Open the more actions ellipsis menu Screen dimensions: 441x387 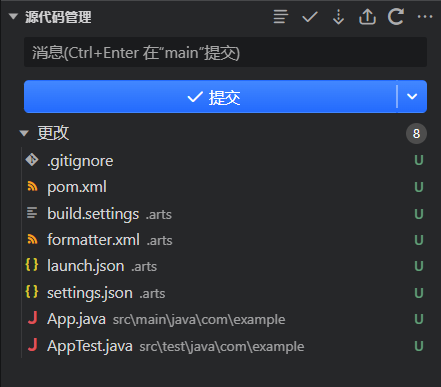[425, 16]
